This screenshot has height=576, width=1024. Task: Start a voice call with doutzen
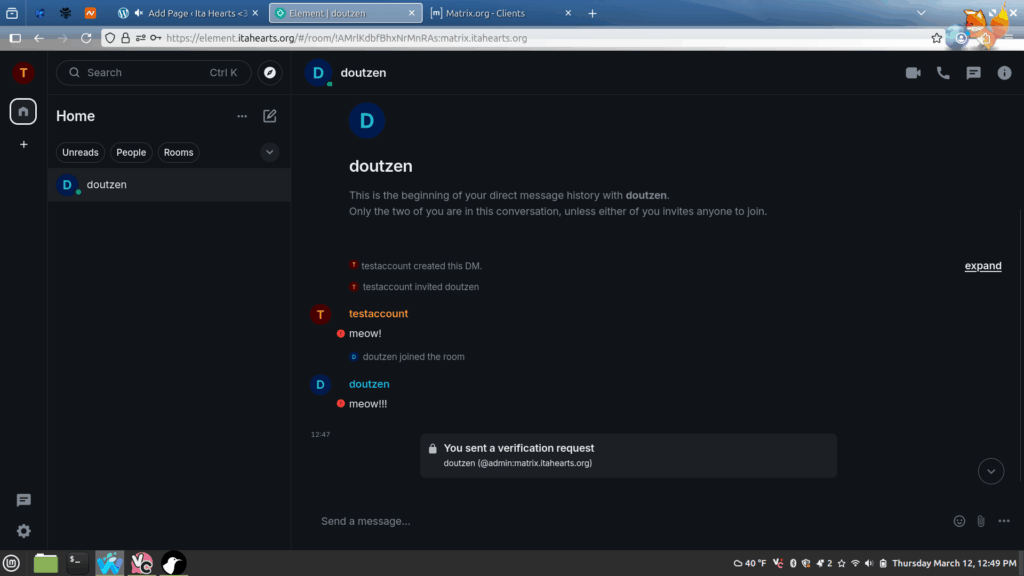point(942,73)
